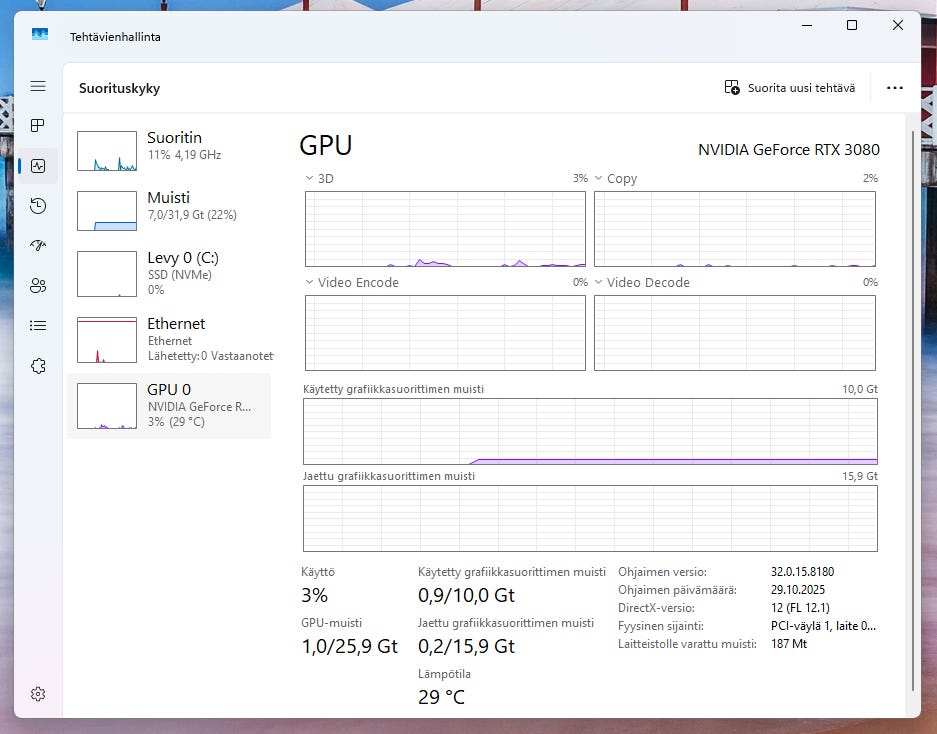Screen dimensions: 937x734
Task: Maximize the Task Manager window
Action: (x=852, y=25)
